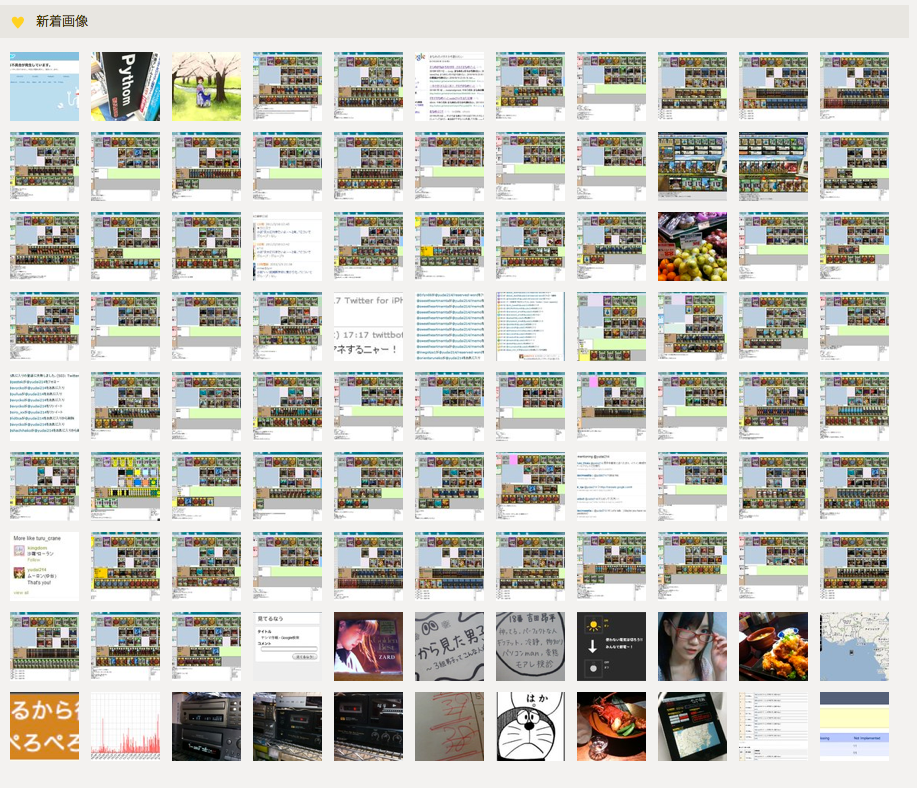The width and height of the screenshot is (917, 788).
Task: View the ZARD album cover thumbnail
Action: click(368, 647)
